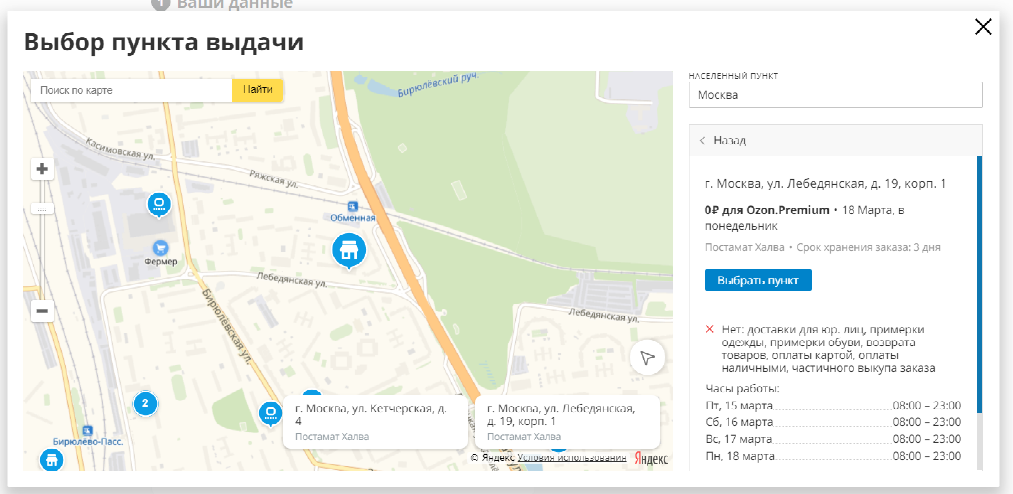Click the Найти search button
Screen dimensions: 1013x494
[x=257, y=90]
